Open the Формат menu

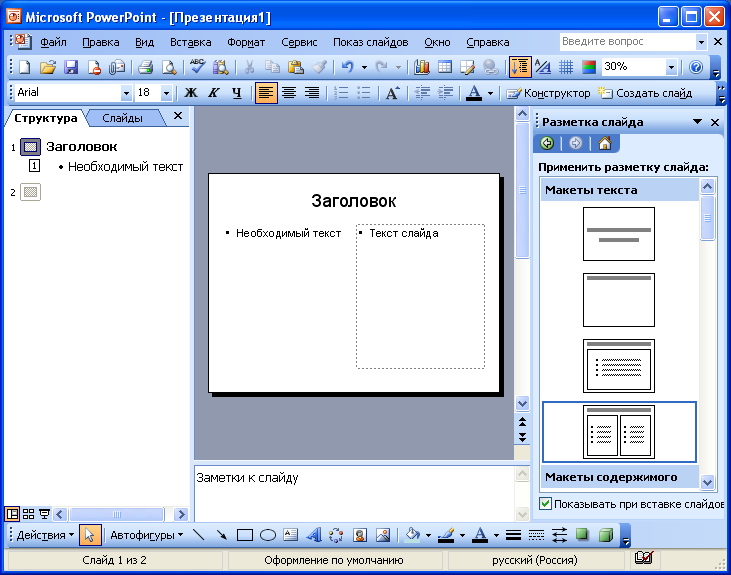(x=246, y=42)
